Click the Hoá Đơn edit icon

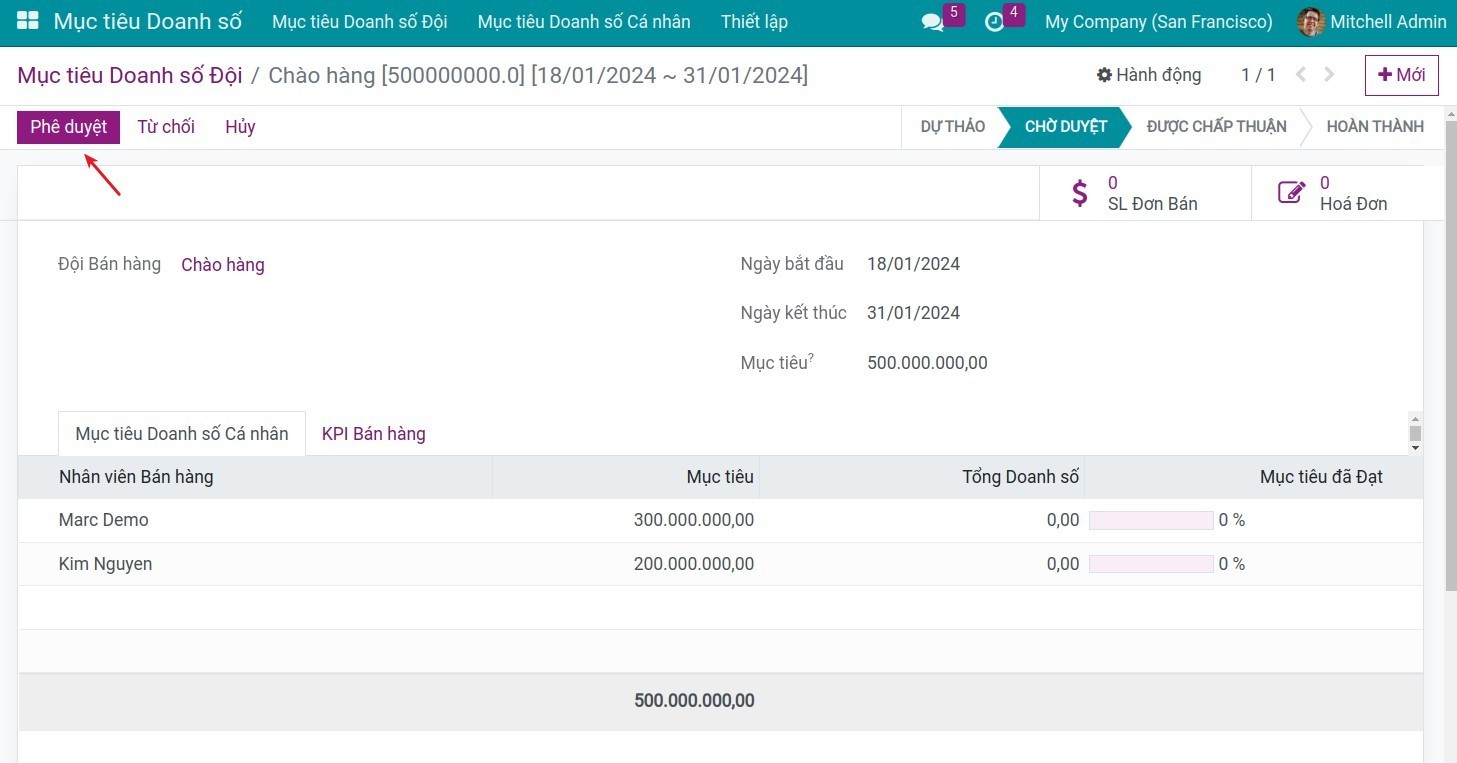point(1291,193)
